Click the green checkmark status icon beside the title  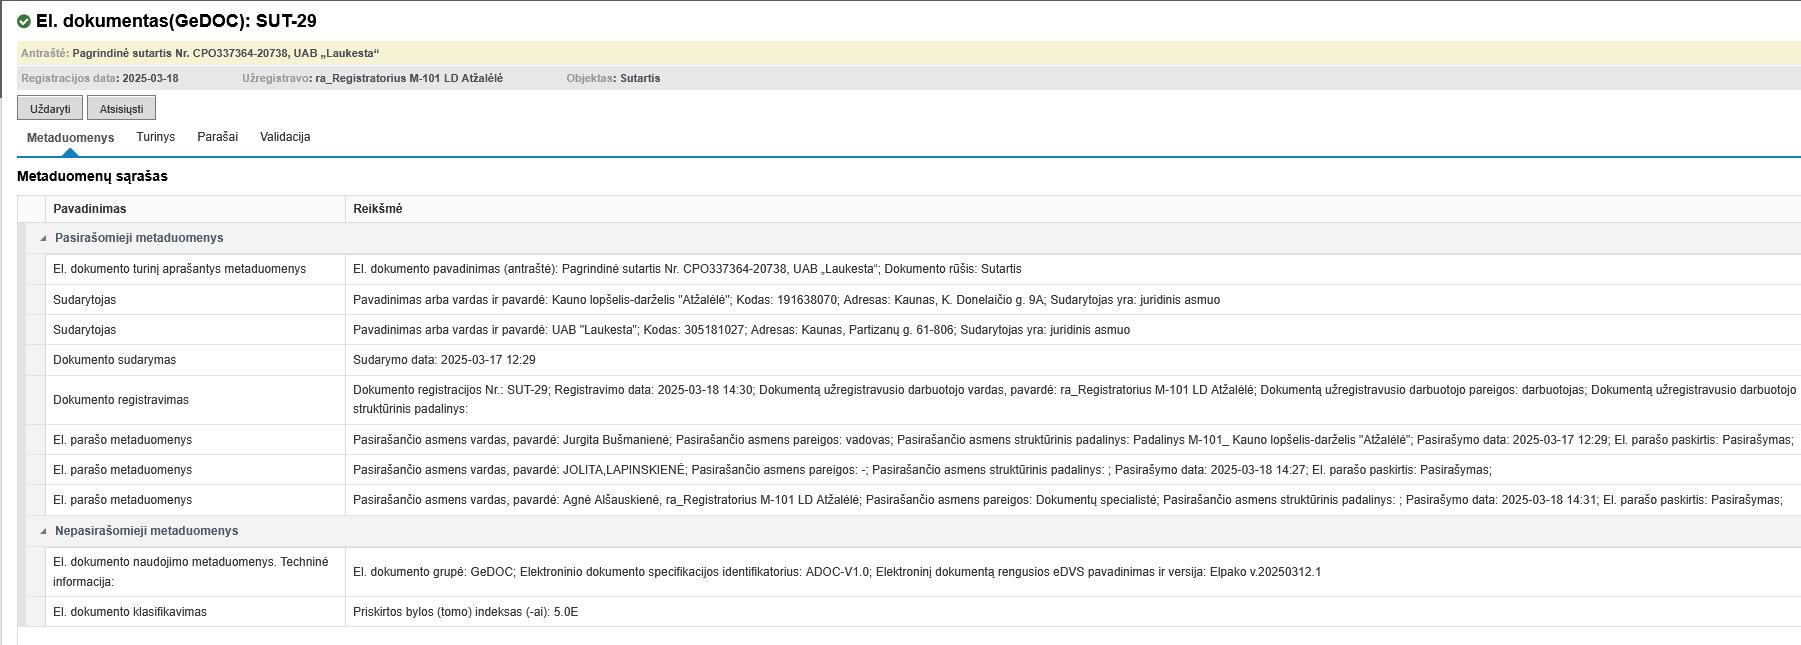coord(24,21)
